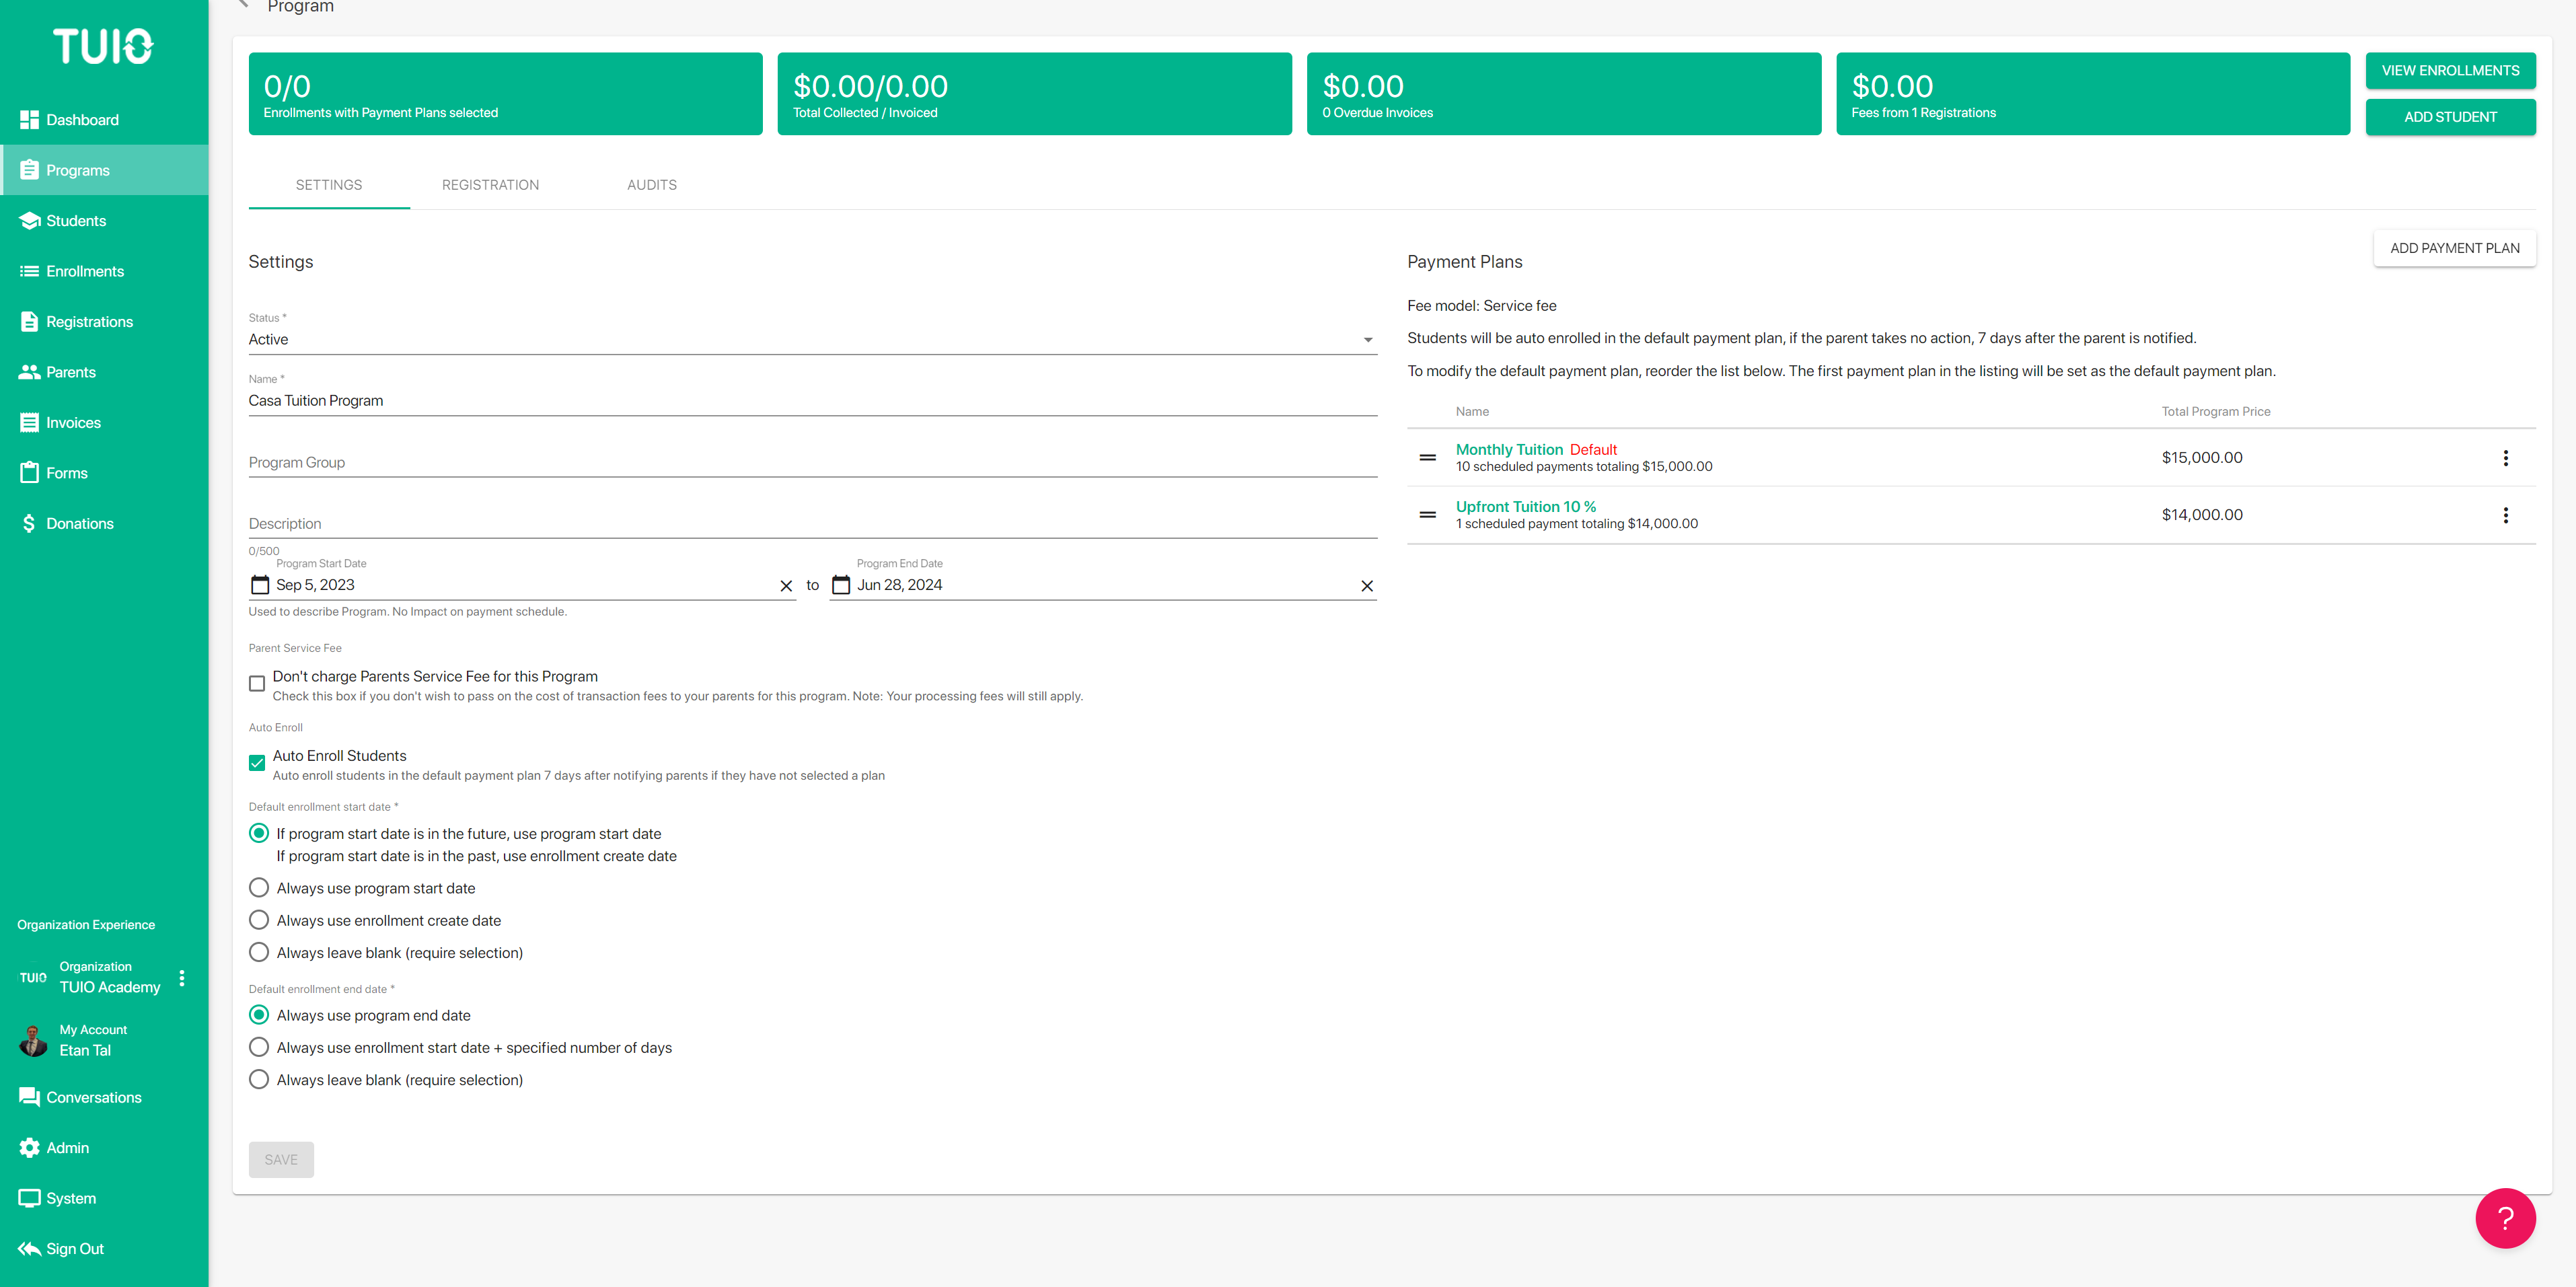This screenshot has height=1287, width=2576.
Task: Click the Invoices receipt icon
Action: point(29,423)
